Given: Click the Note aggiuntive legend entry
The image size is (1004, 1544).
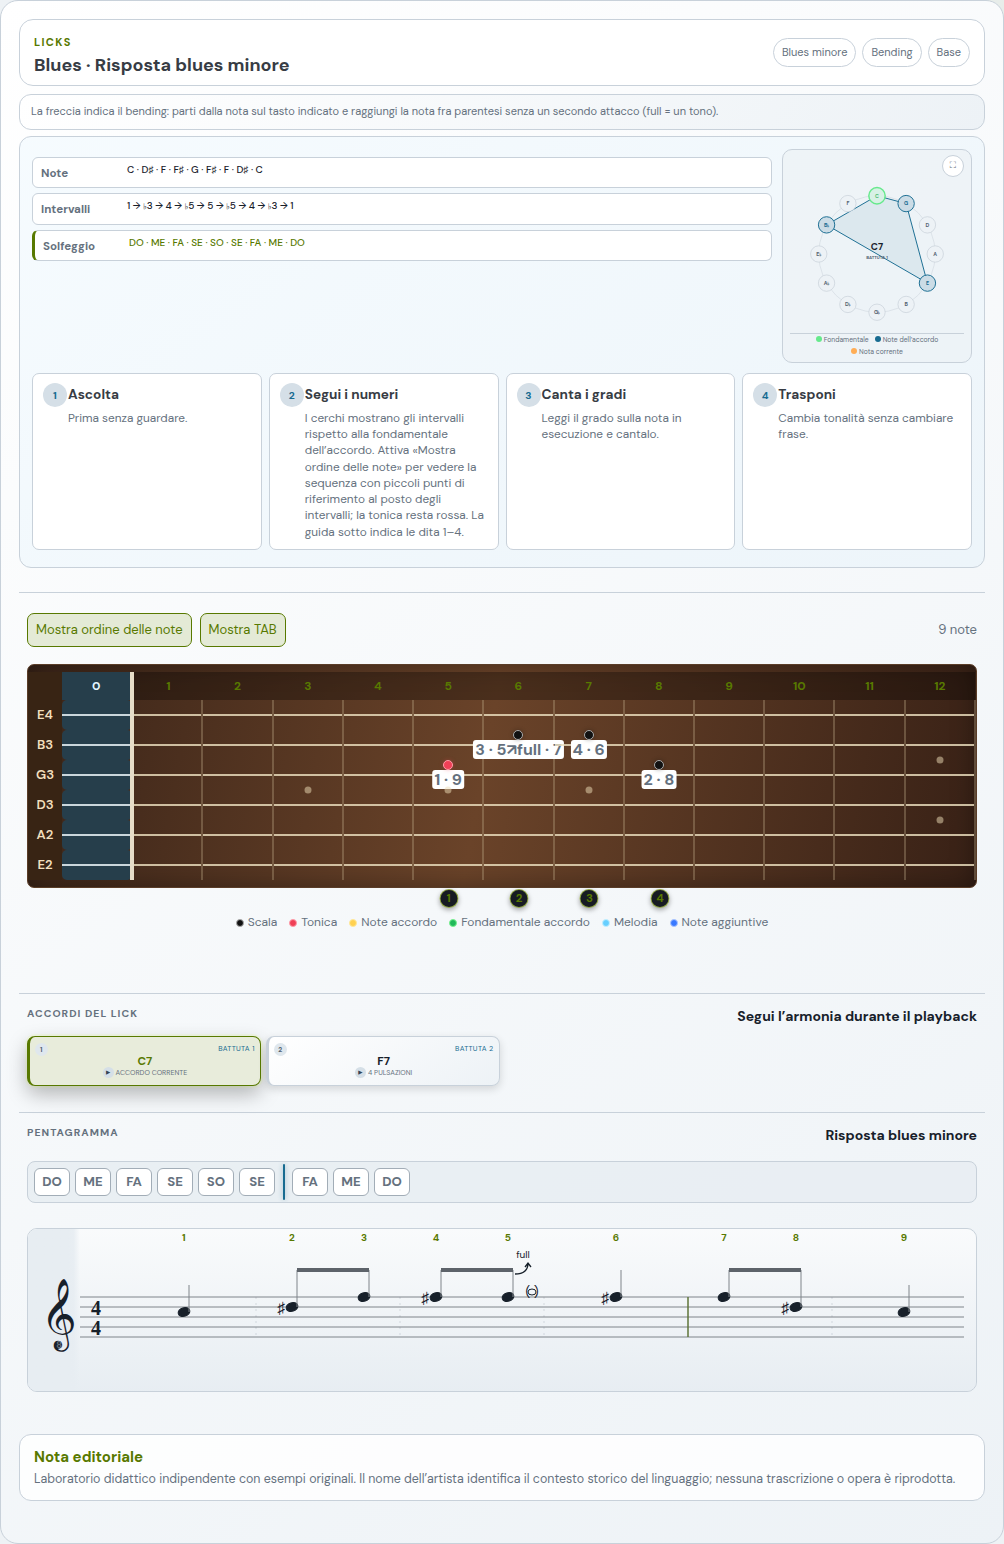Looking at the screenshot, I should coord(719,923).
